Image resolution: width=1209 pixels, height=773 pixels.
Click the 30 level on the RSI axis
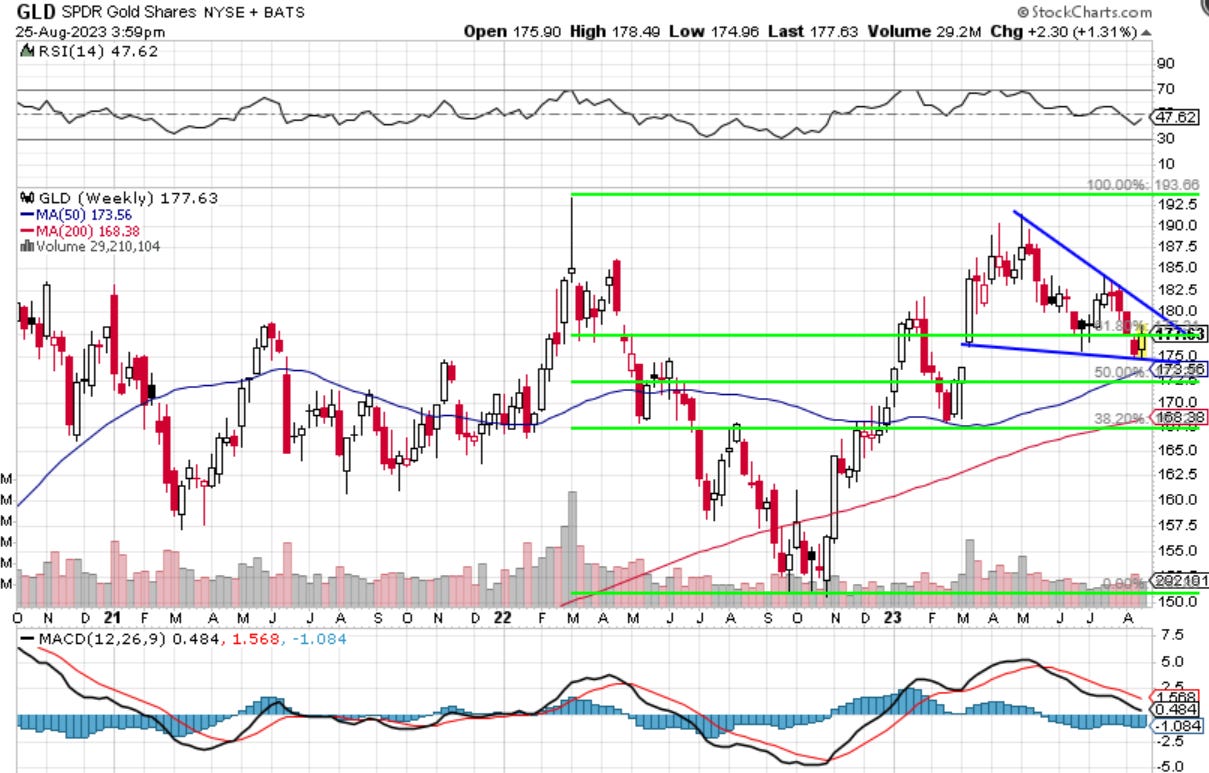point(1165,139)
